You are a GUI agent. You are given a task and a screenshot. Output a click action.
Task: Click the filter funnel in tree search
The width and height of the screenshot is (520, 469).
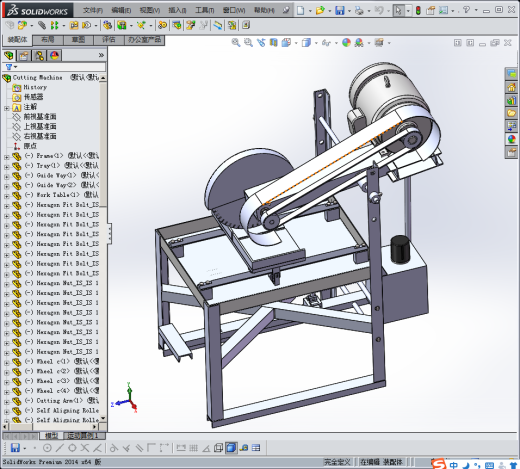click(x=9, y=67)
